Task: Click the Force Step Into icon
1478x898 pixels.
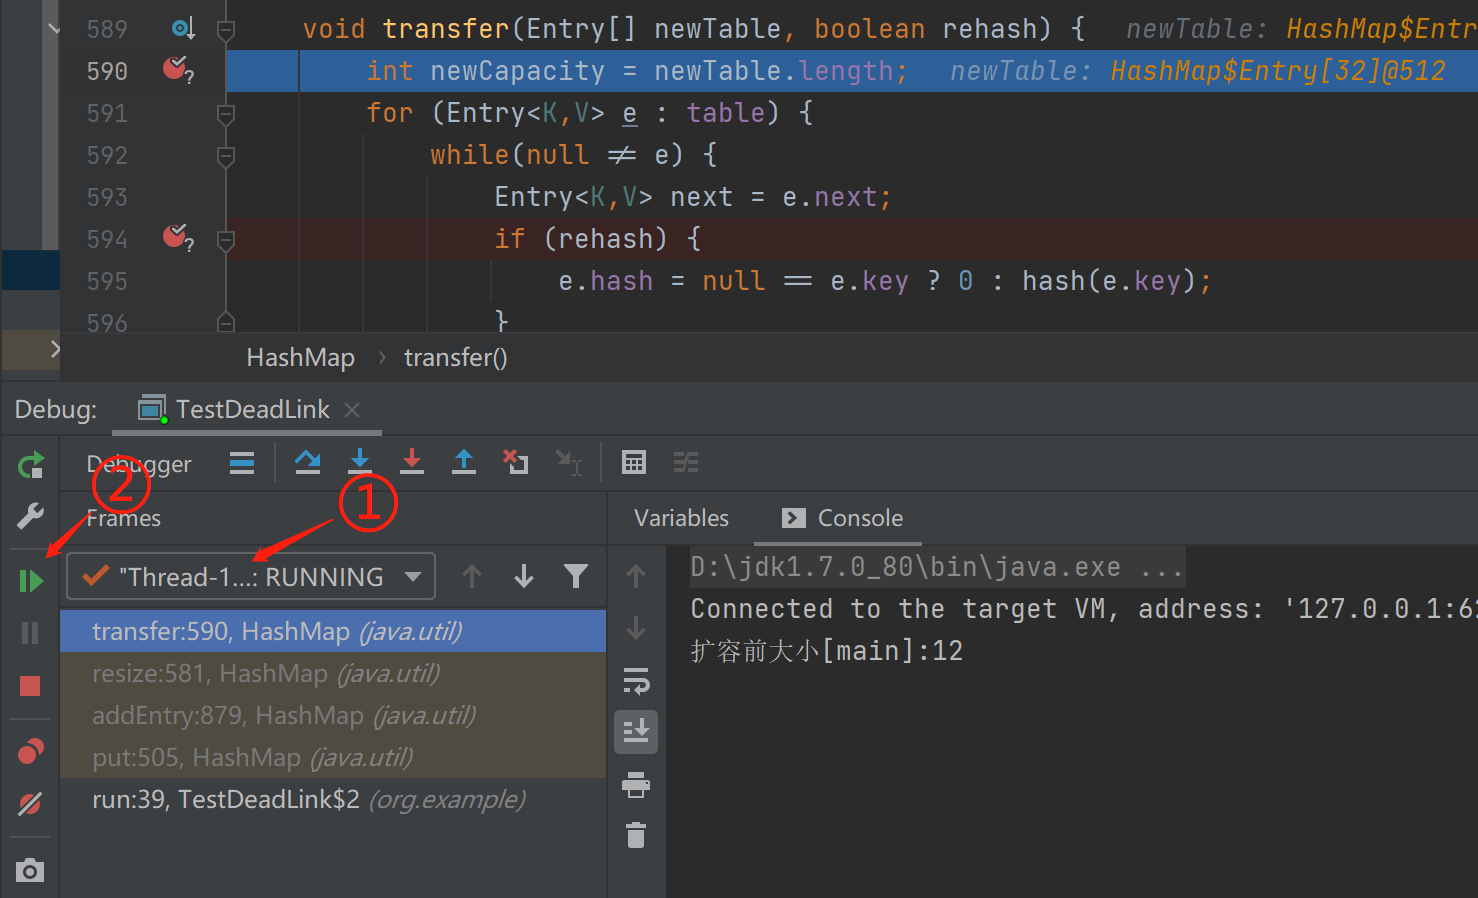Action: coord(412,462)
